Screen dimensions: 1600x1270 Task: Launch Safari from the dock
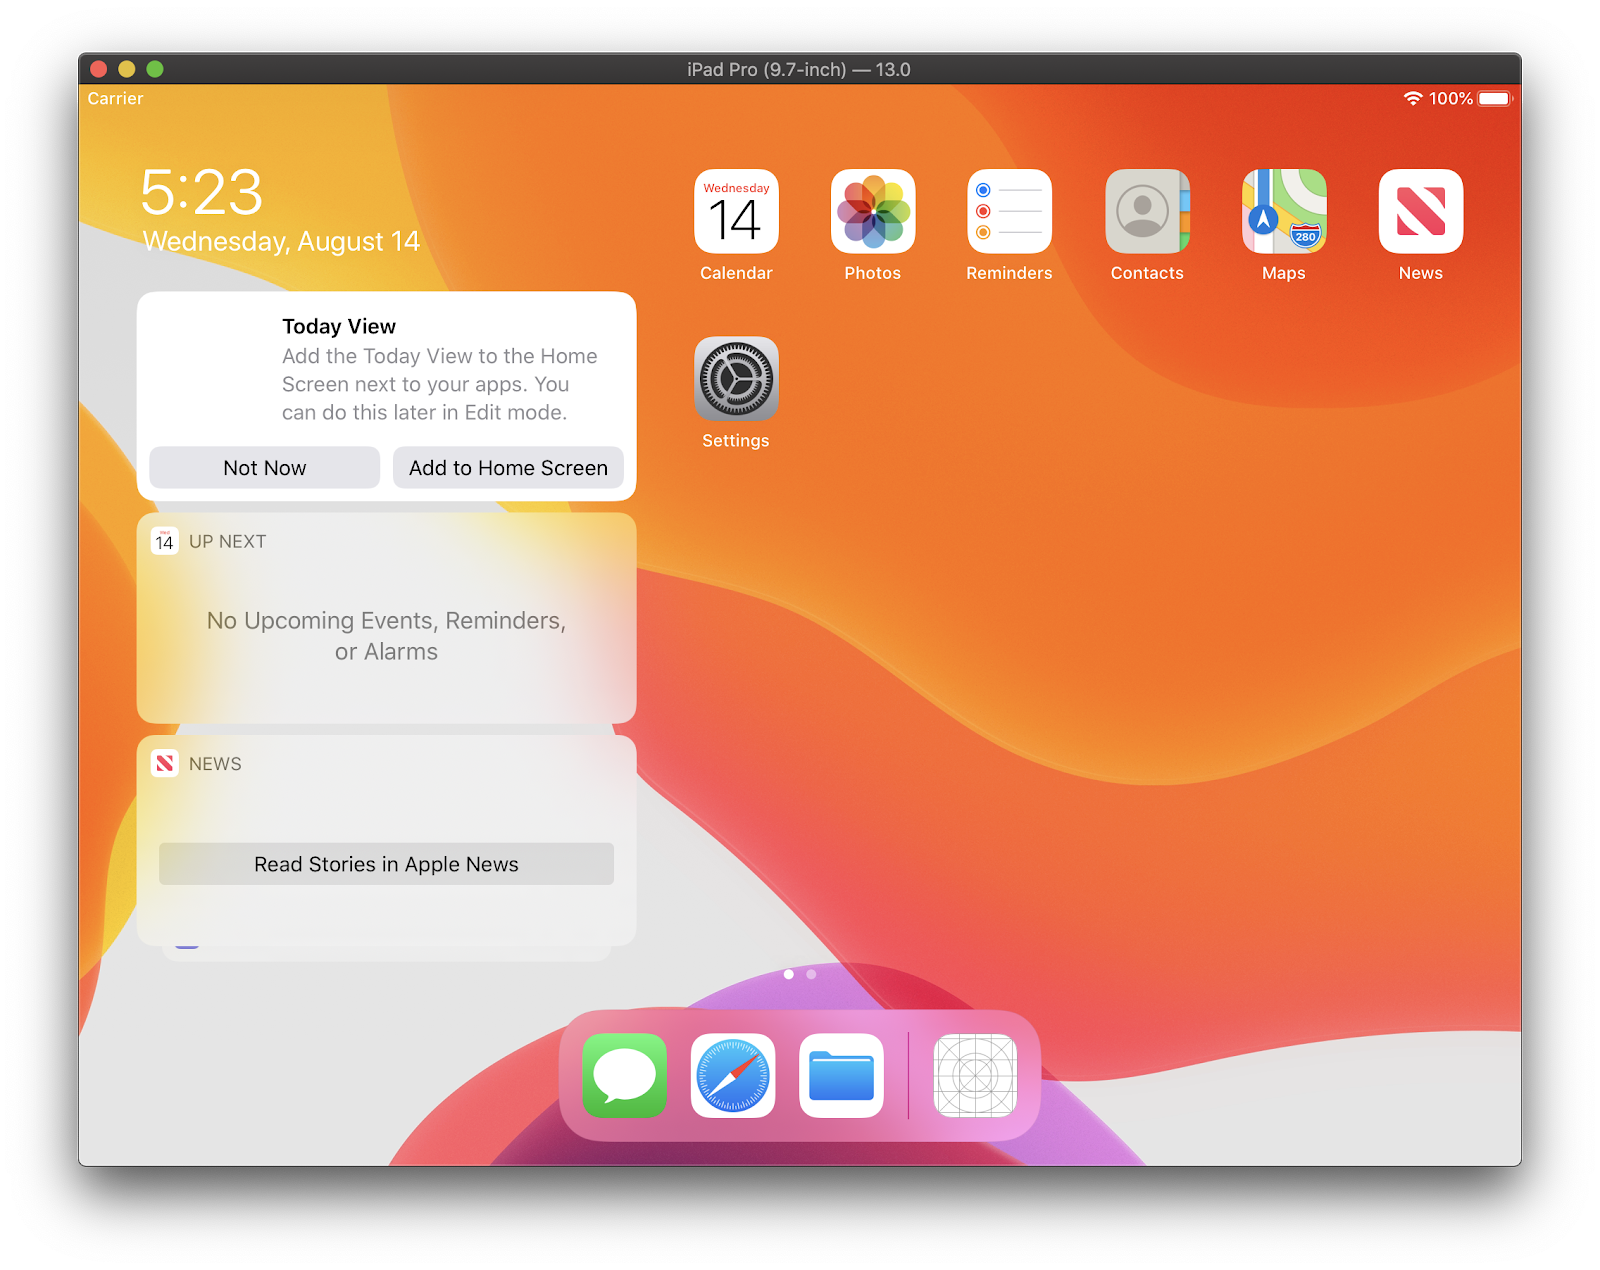[x=733, y=1076]
